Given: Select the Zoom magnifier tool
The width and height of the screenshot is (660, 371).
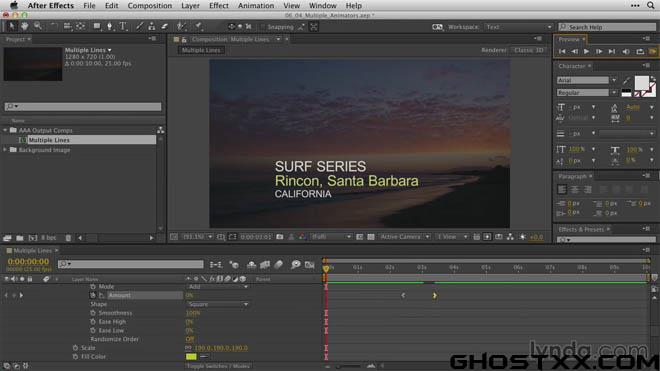Looking at the screenshot, I should point(37,26).
